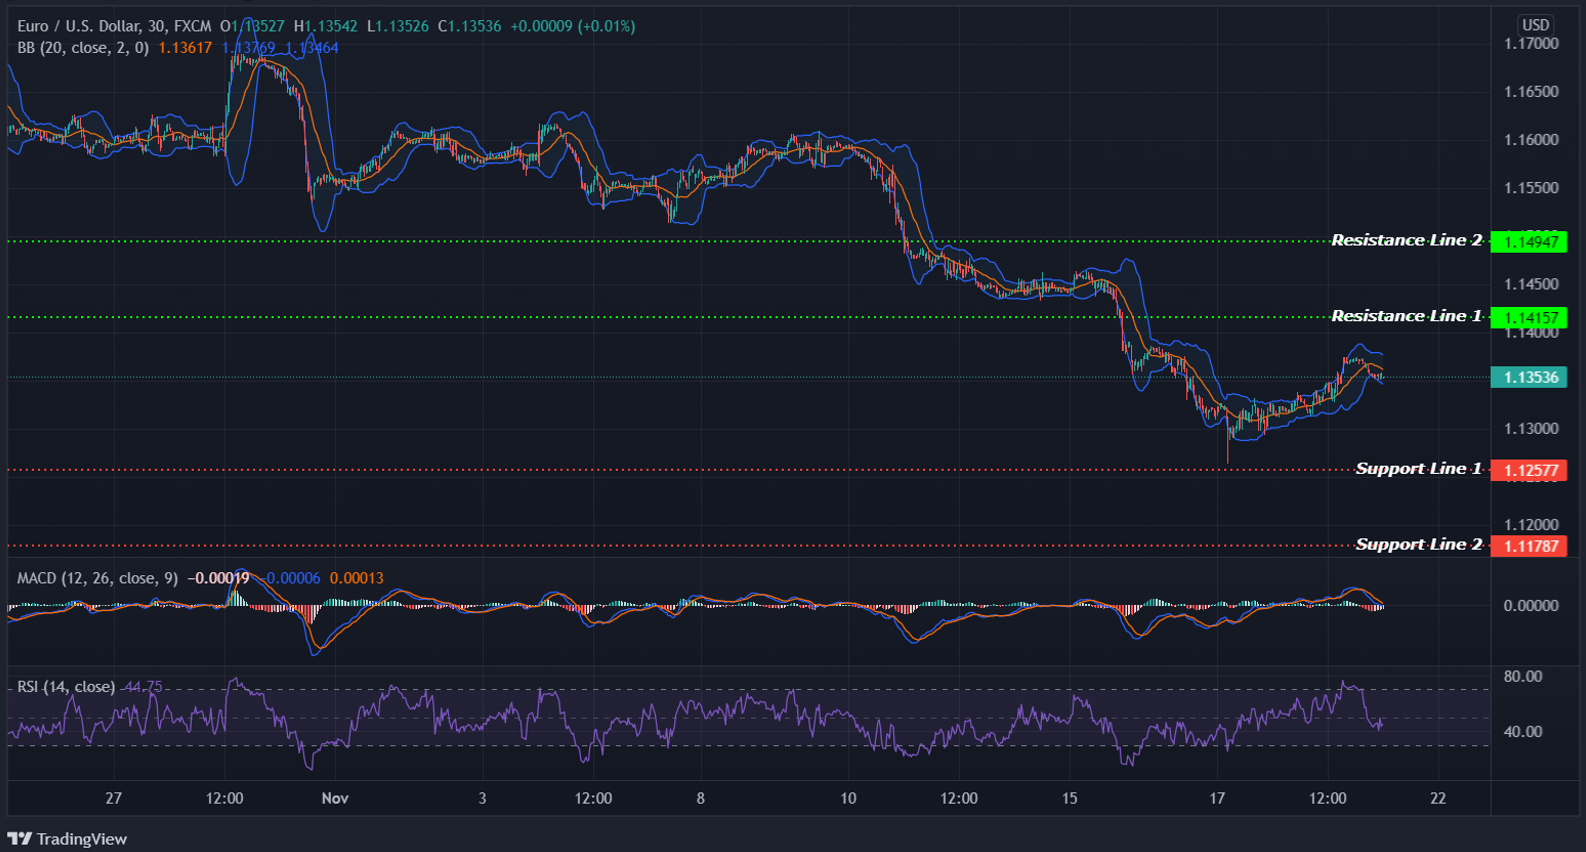Click the RSI 40.00 axis label
Screen dimensions: 1586x852
click(x=1523, y=732)
